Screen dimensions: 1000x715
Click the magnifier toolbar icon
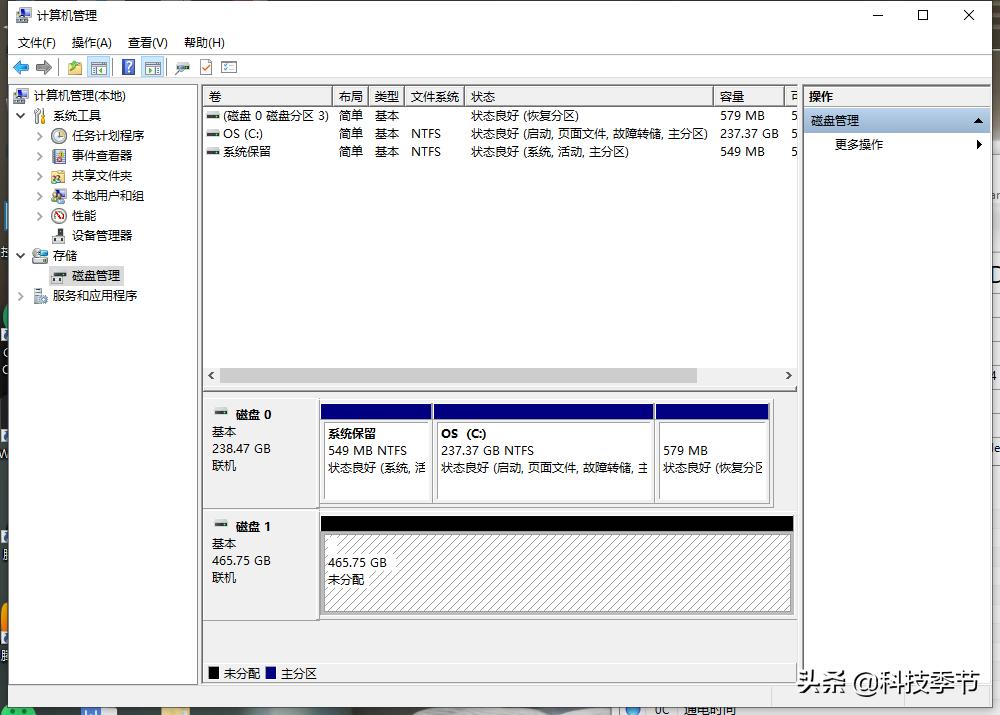coord(182,67)
